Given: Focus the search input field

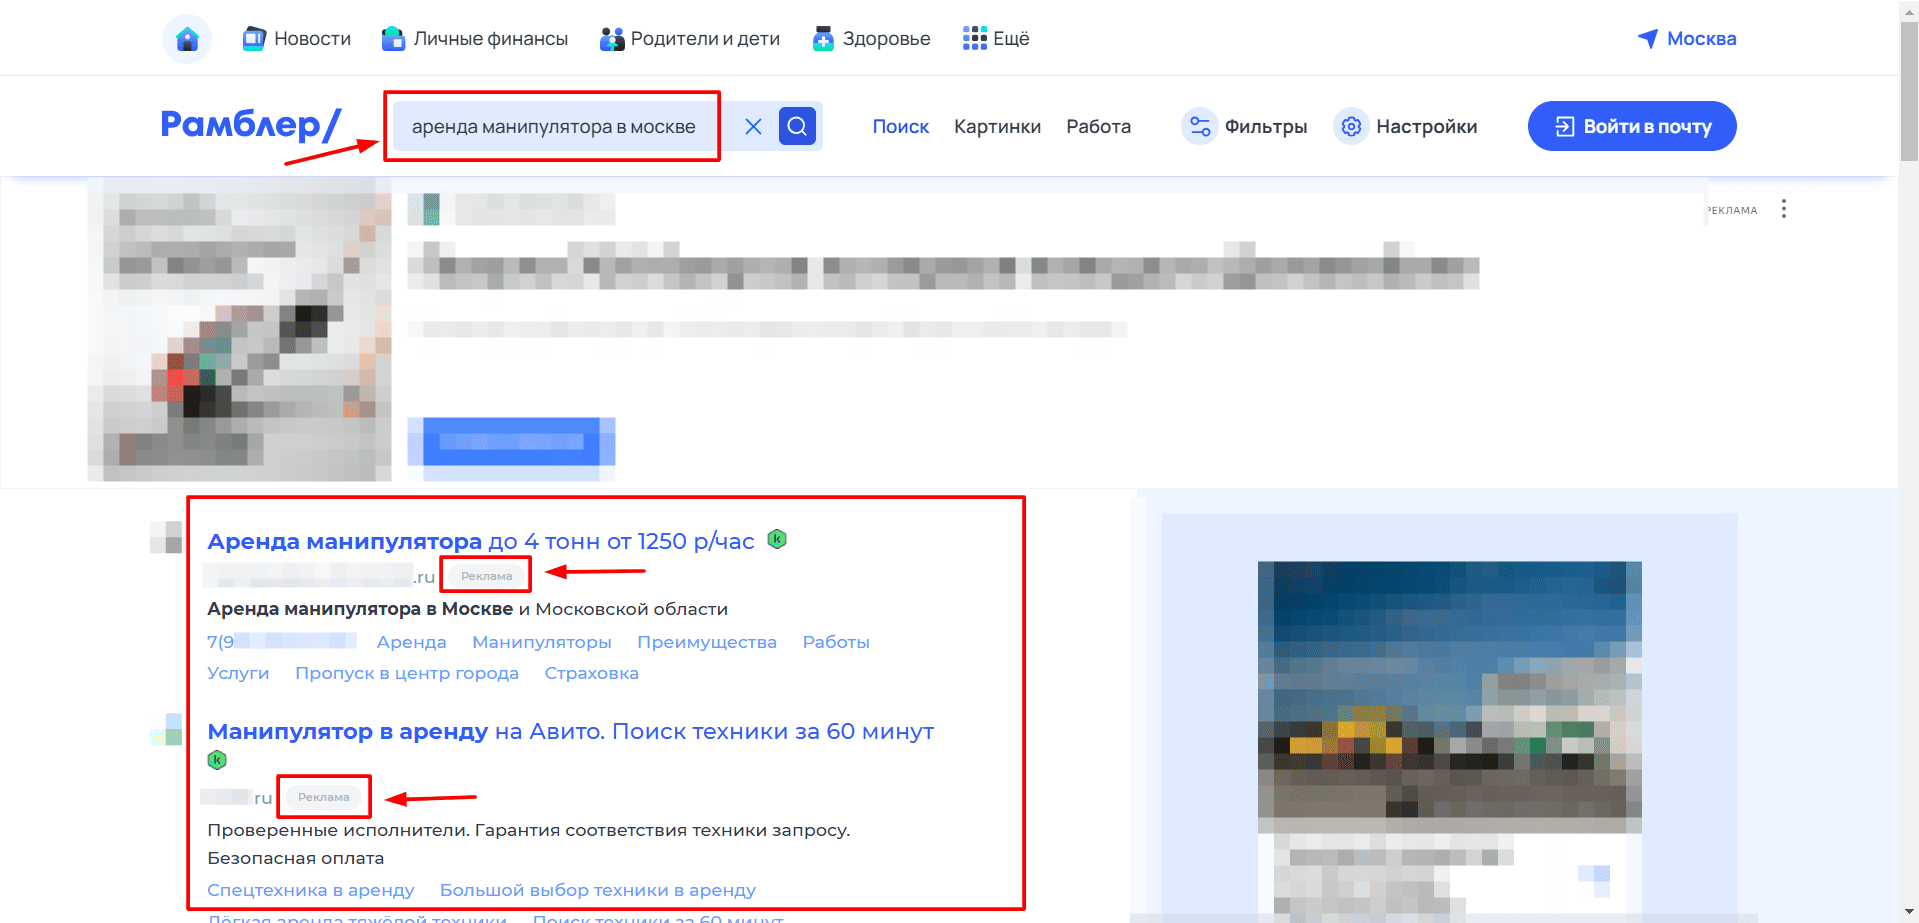Looking at the screenshot, I should pyautogui.click(x=555, y=126).
